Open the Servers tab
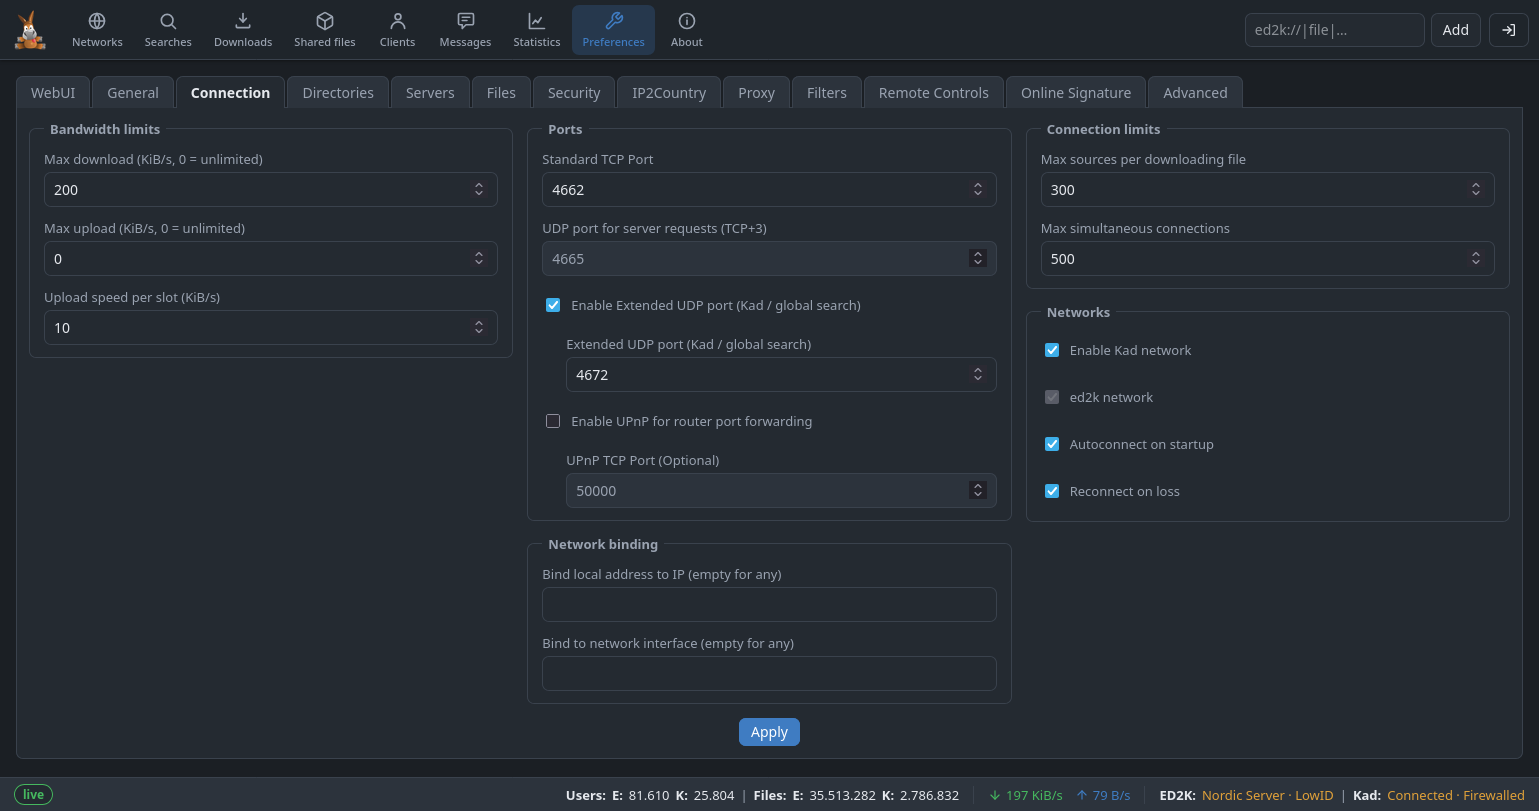This screenshot has width=1539, height=811. pyautogui.click(x=430, y=92)
